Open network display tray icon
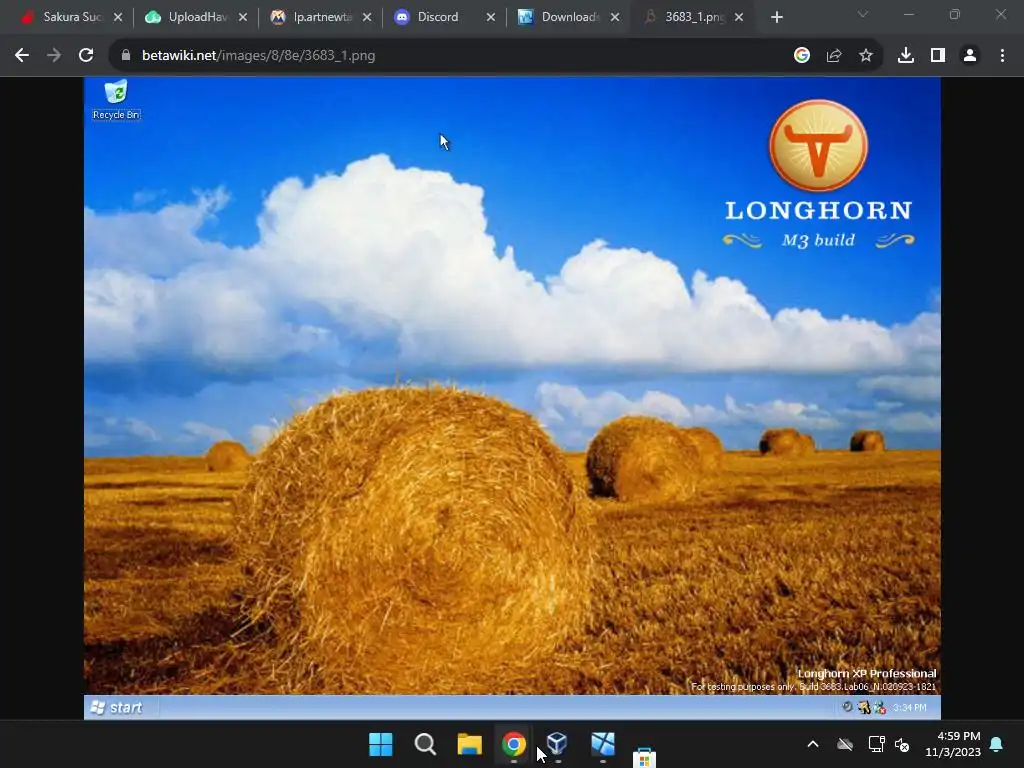The image size is (1024, 768). (x=876, y=744)
